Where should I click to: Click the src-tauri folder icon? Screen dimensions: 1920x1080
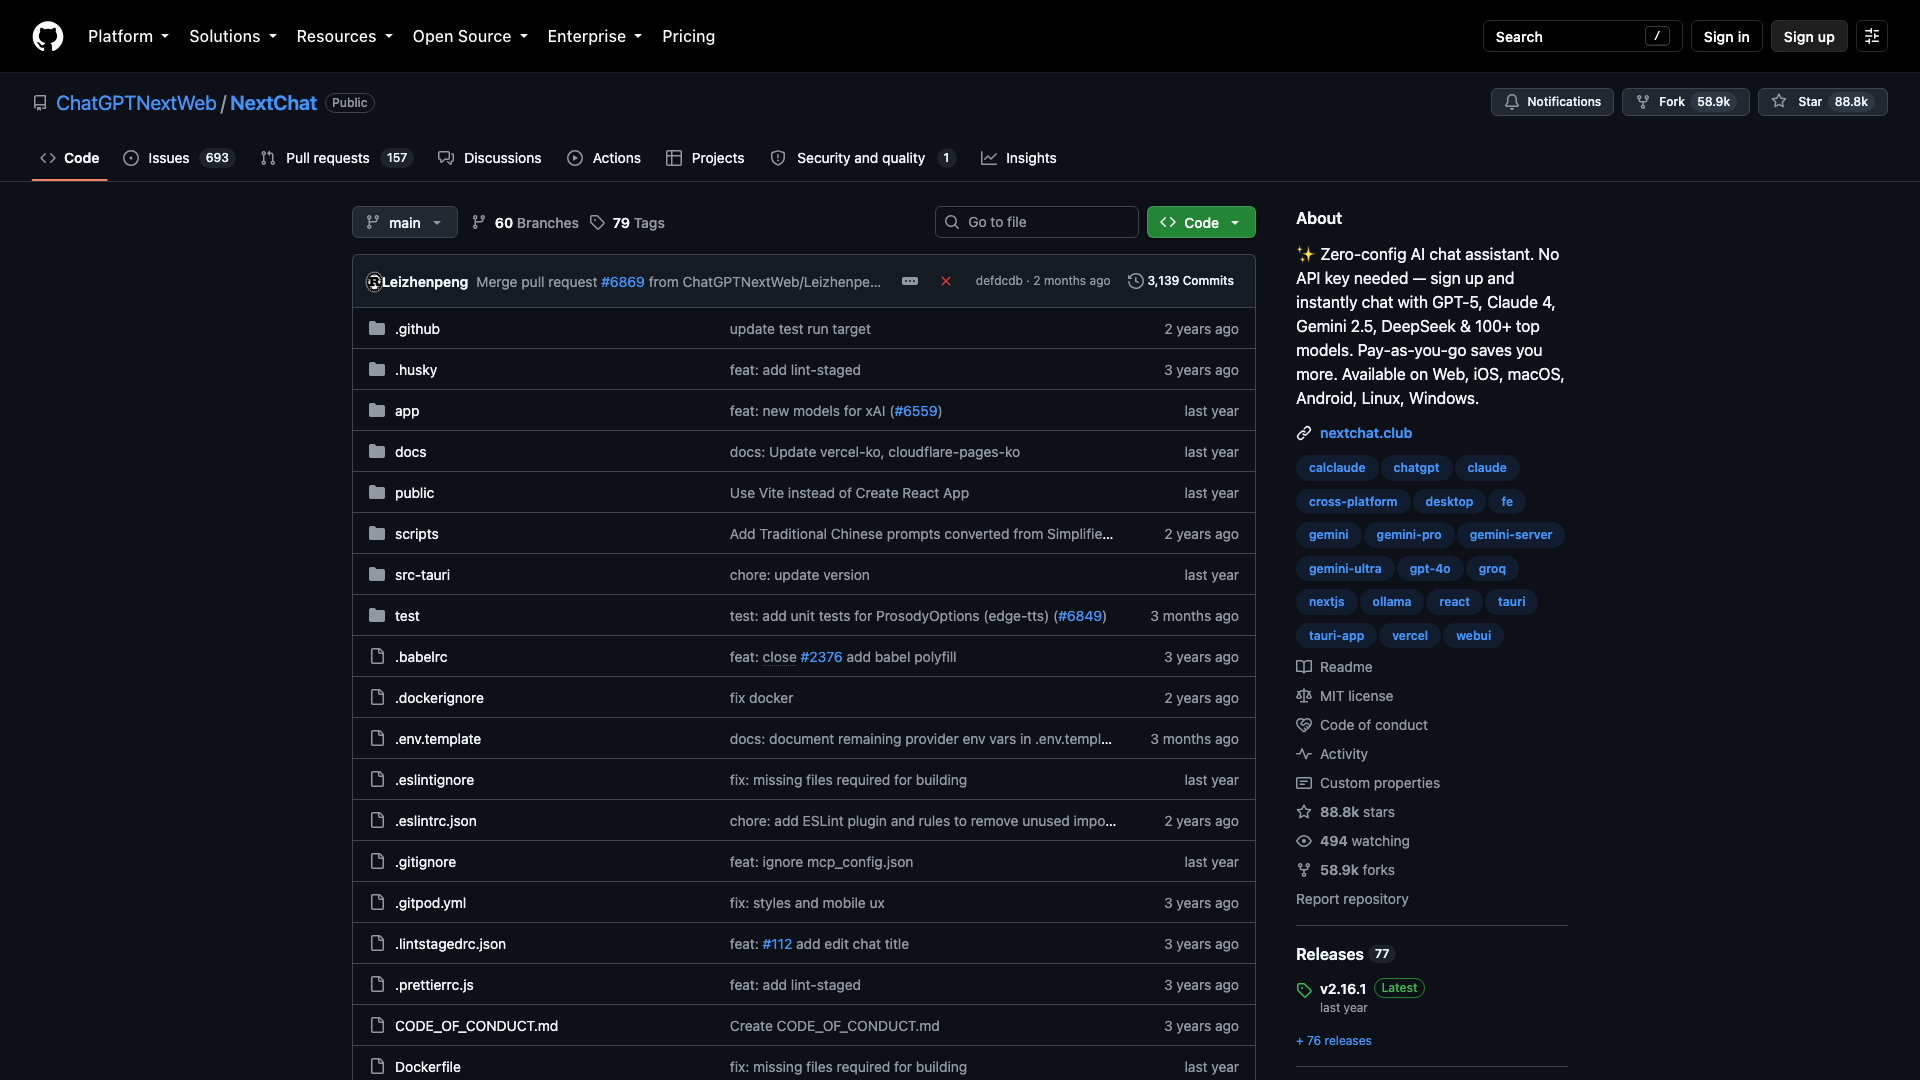(x=377, y=574)
